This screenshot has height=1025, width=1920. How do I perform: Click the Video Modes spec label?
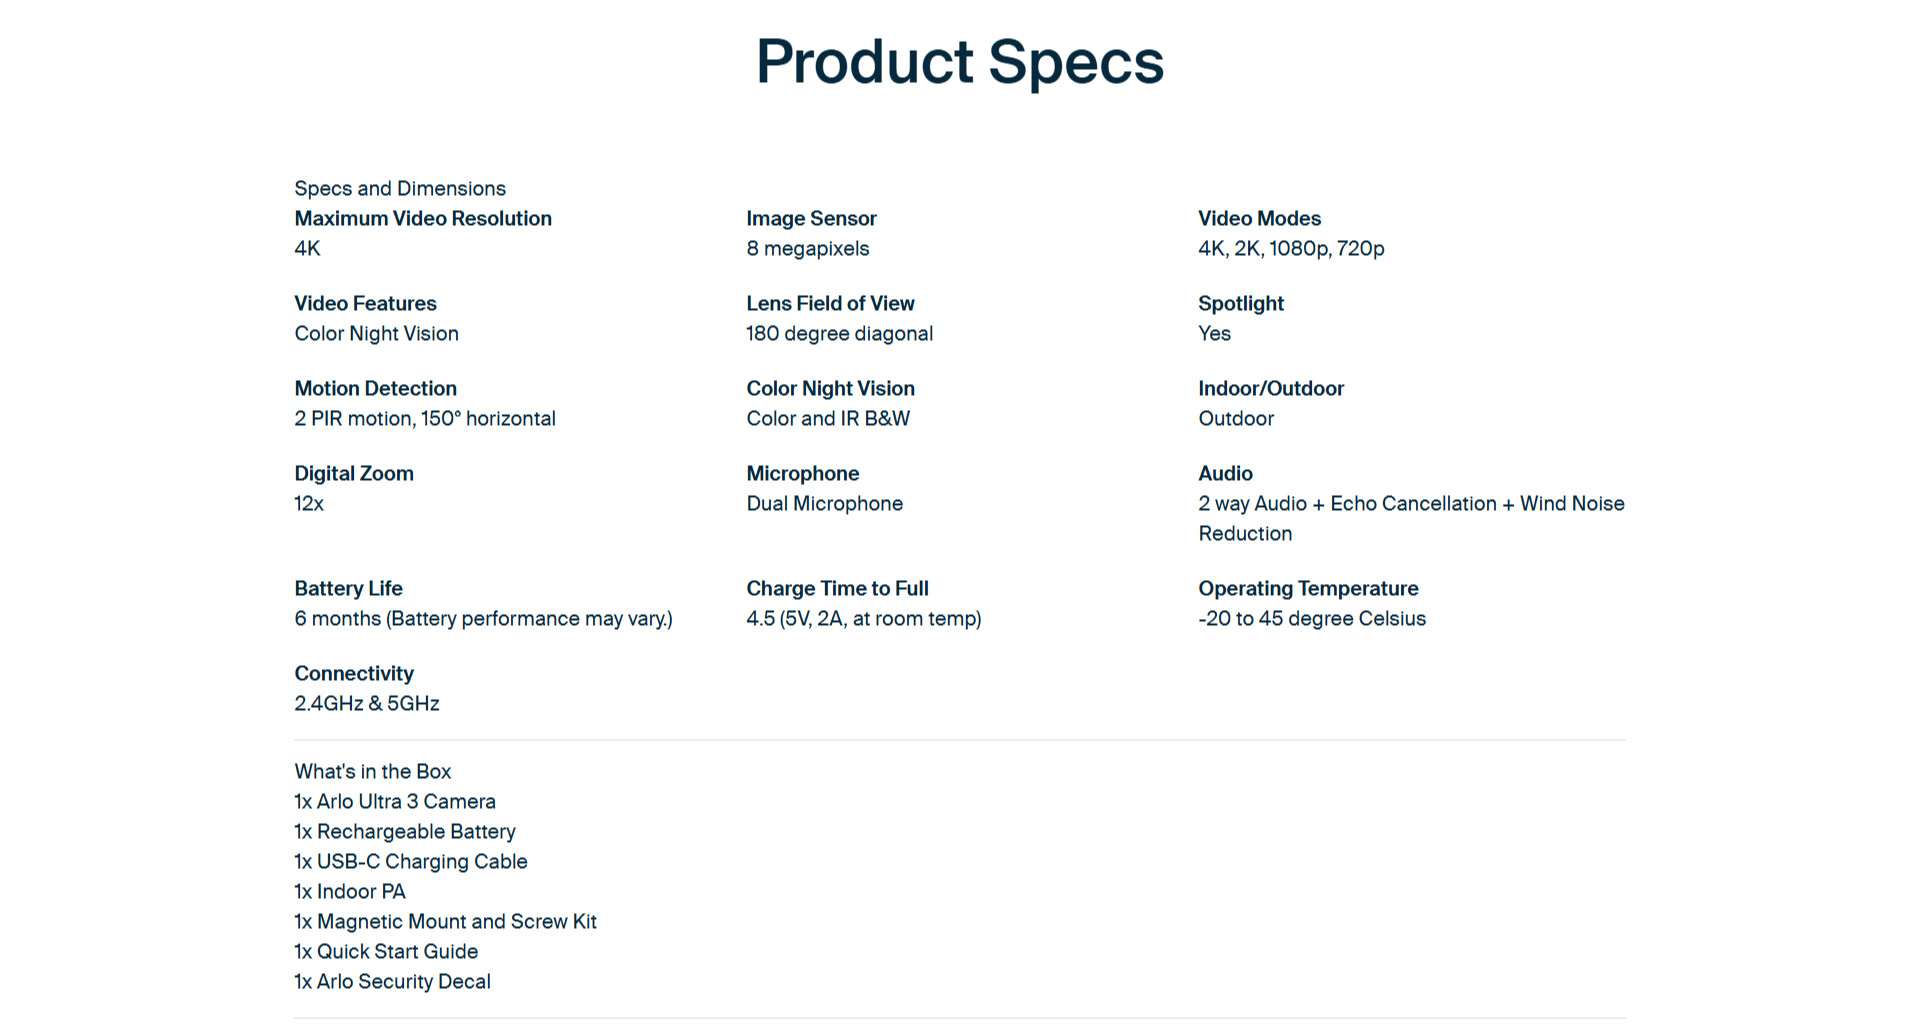pyautogui.click(x=1259, y=218)
